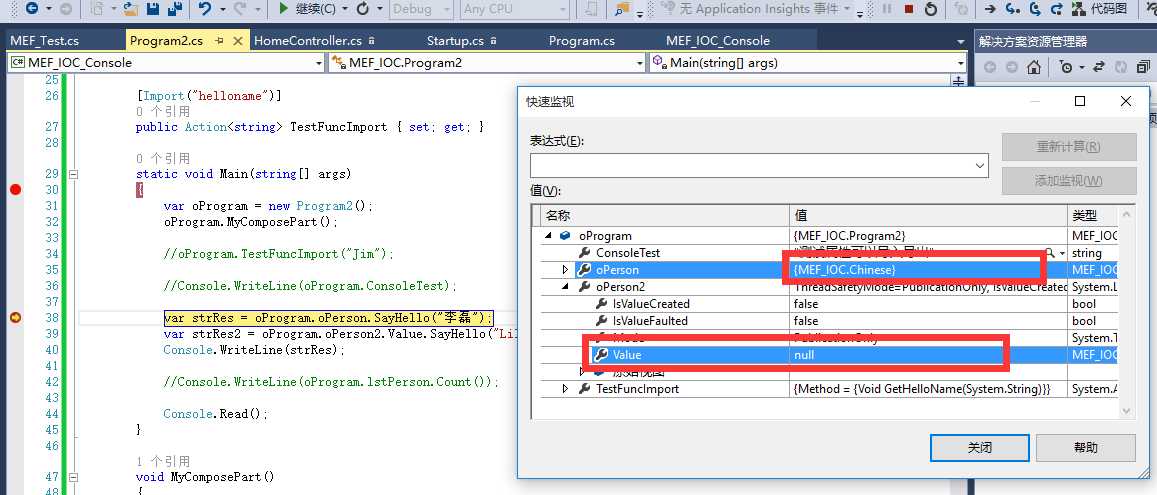
Task: Switch to the MEF_IOC_Console tab
Action: (x=718, y=41)
